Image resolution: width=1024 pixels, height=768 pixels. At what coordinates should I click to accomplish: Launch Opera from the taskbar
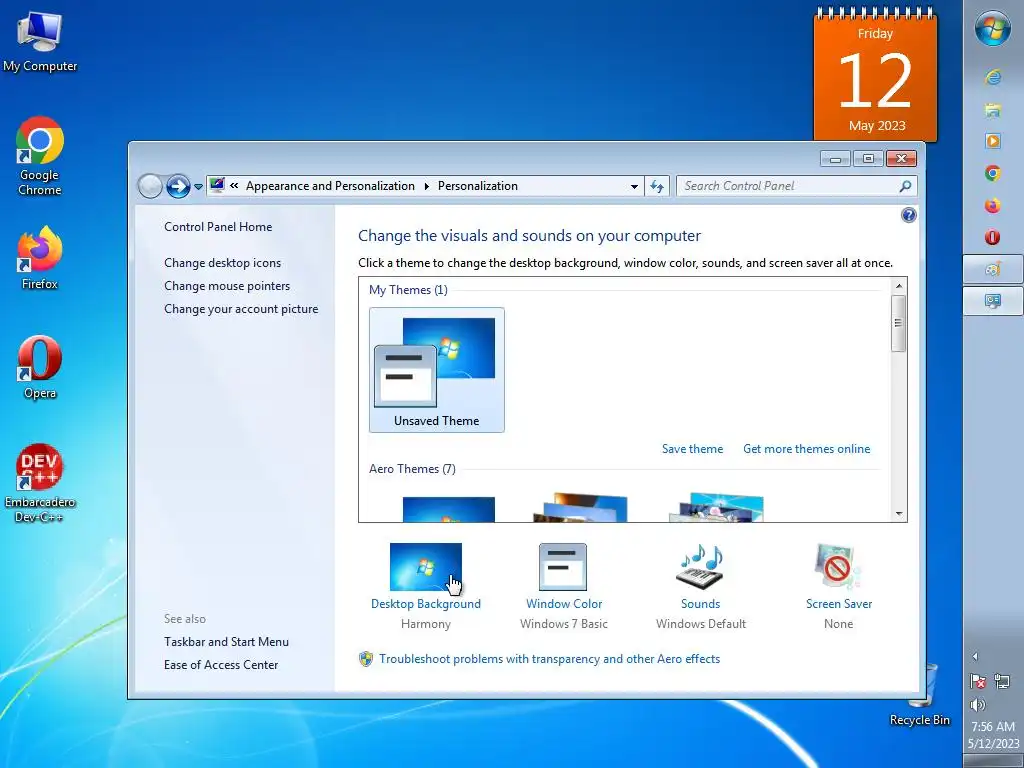(x=993, y=237)
